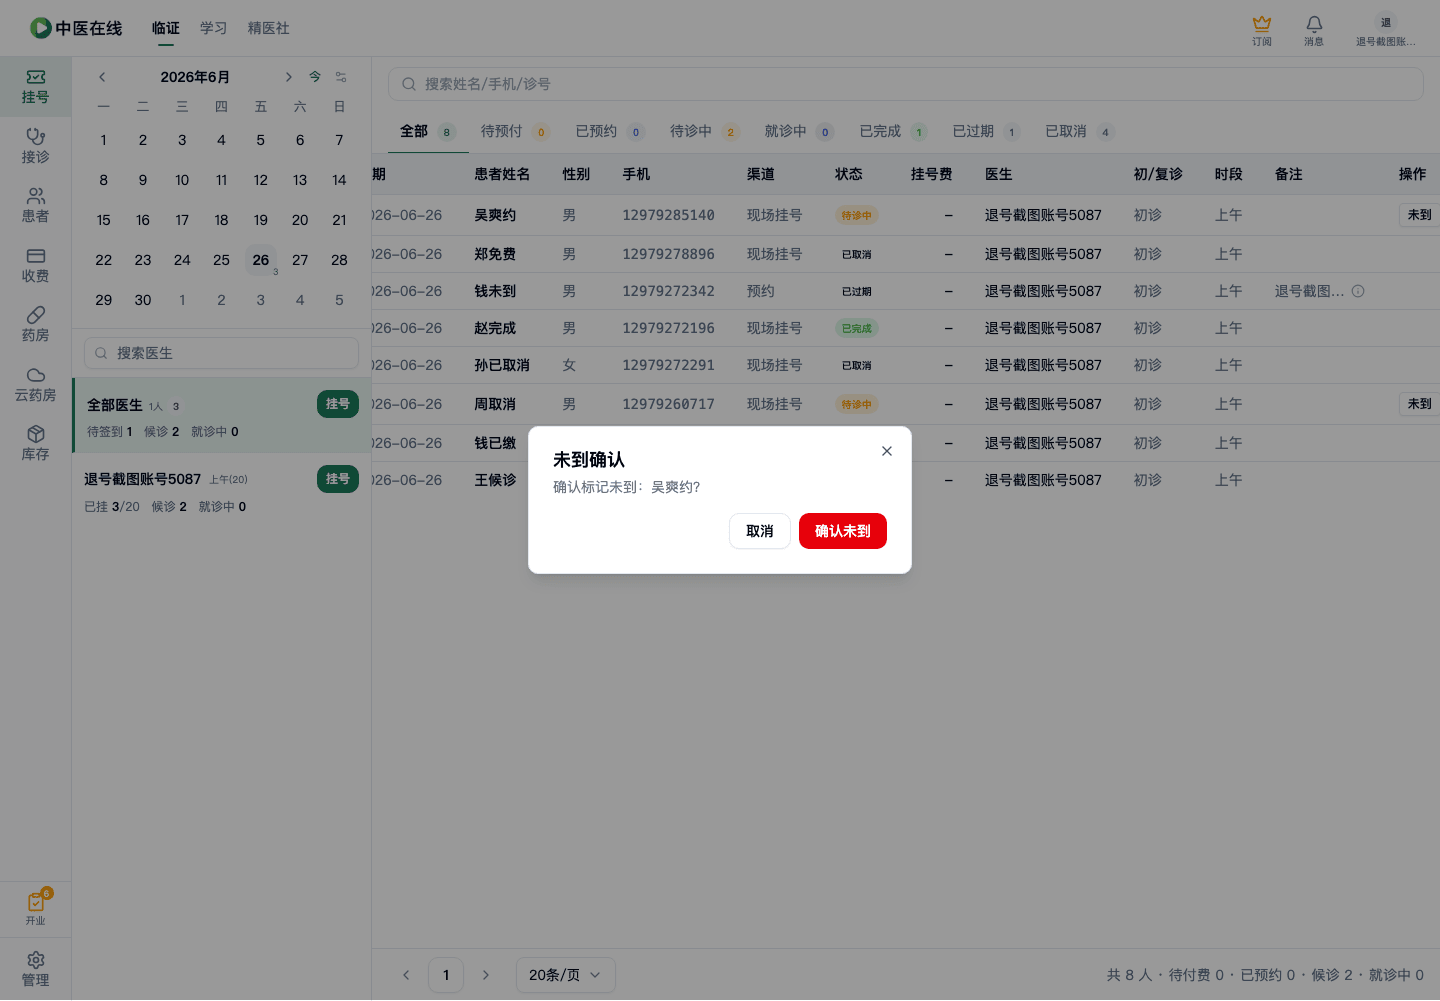
Task: Click the 订阅 crown icon
Action: pyautogui.click(x=1262, y=30)
